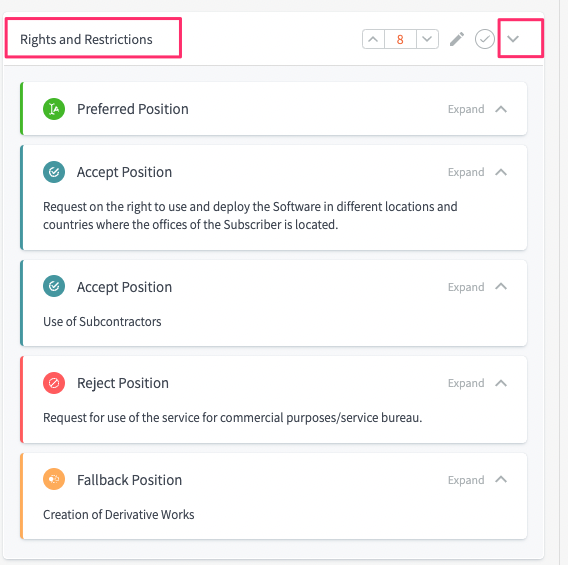Click the teal icon of first Accept Position
Image resolution: width=568 pixels, height=565 pixels.
[54, 172]
